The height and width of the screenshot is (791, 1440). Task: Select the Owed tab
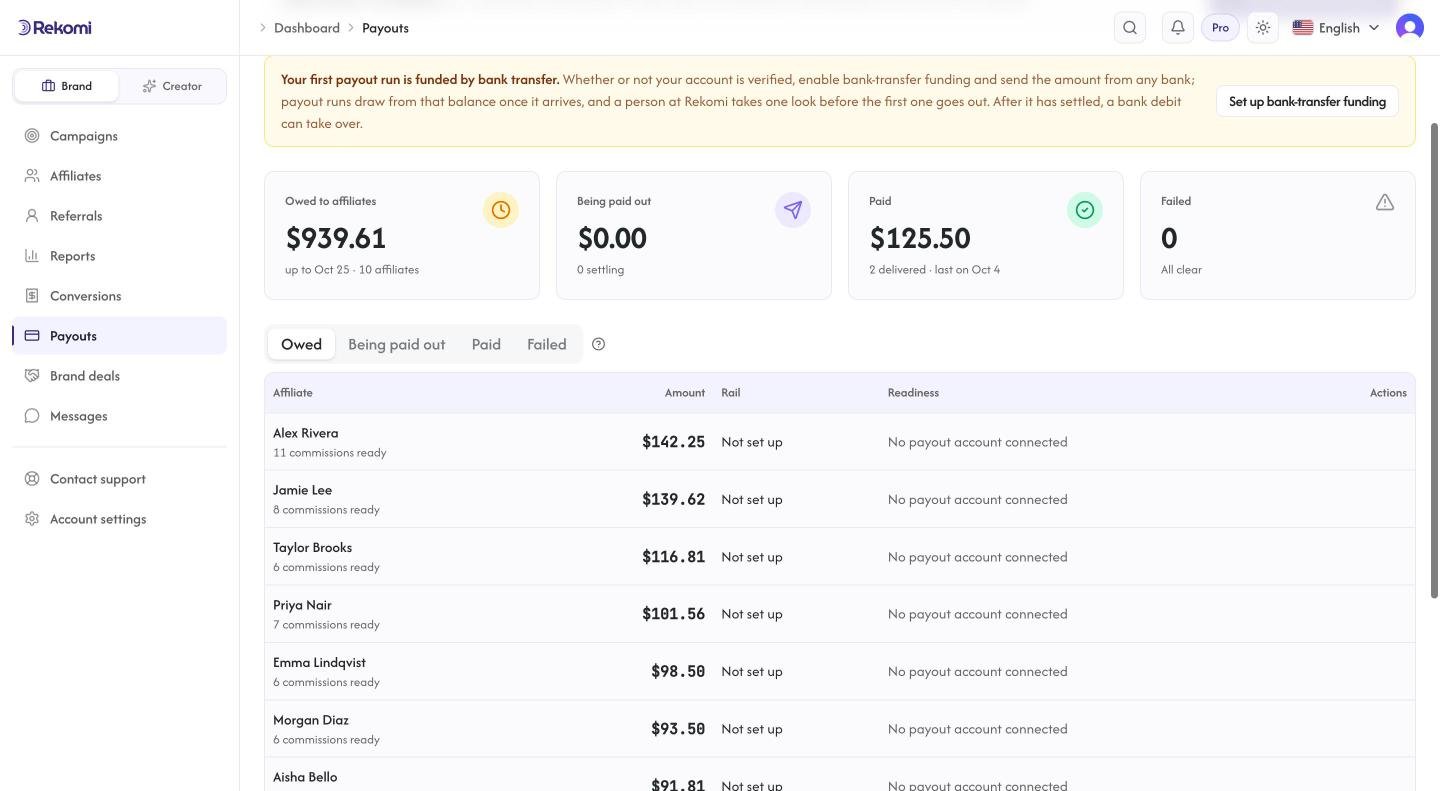click(301, 344)
